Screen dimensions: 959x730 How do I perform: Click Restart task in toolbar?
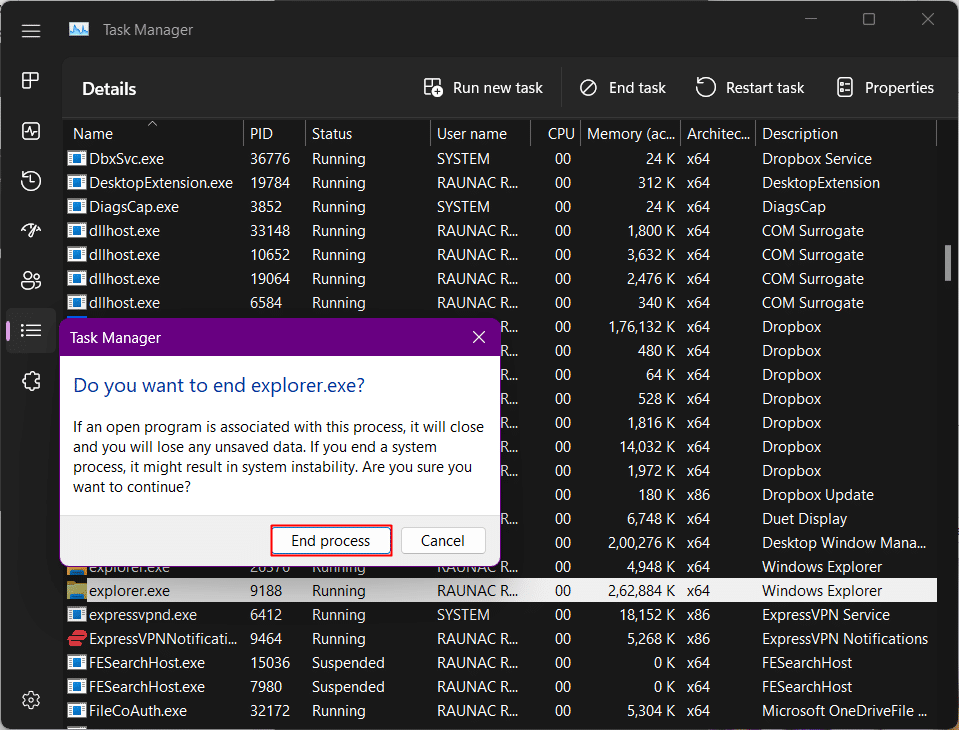pos(750,88)
